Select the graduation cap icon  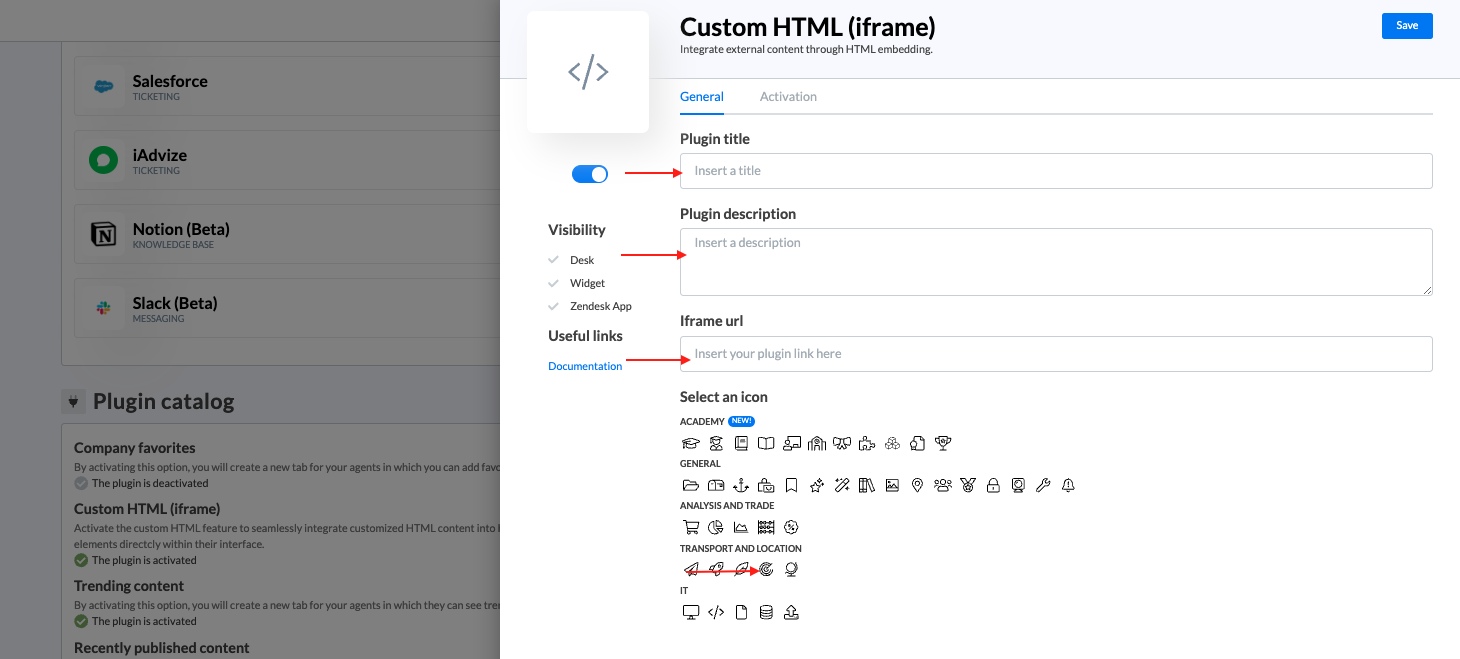[690, 443]
